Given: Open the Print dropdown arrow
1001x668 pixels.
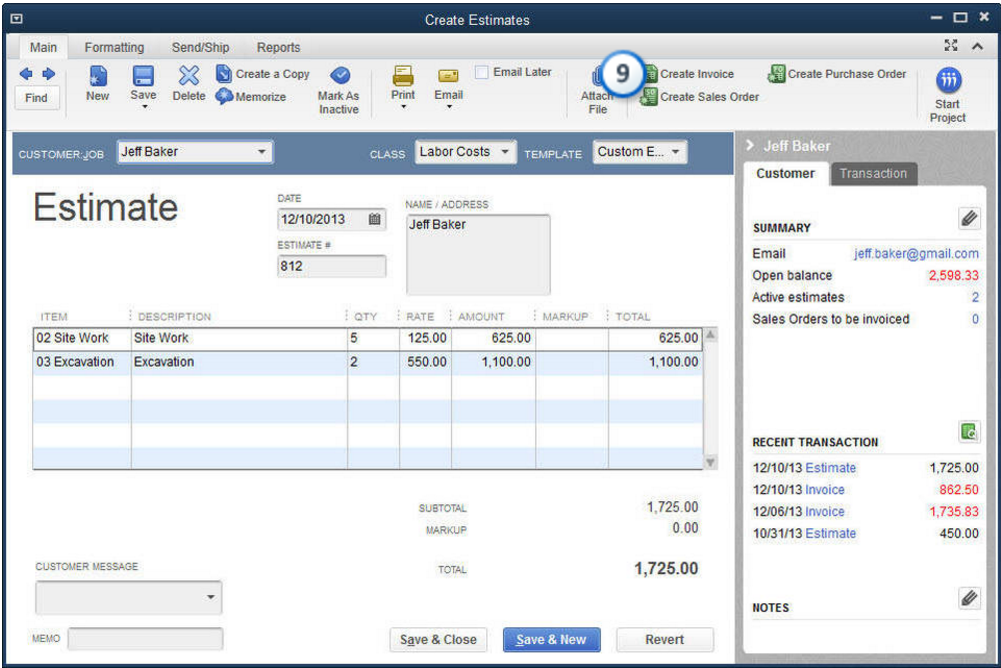Looking at the screenshot, I should pyautogui.click(x=403, y=107).
